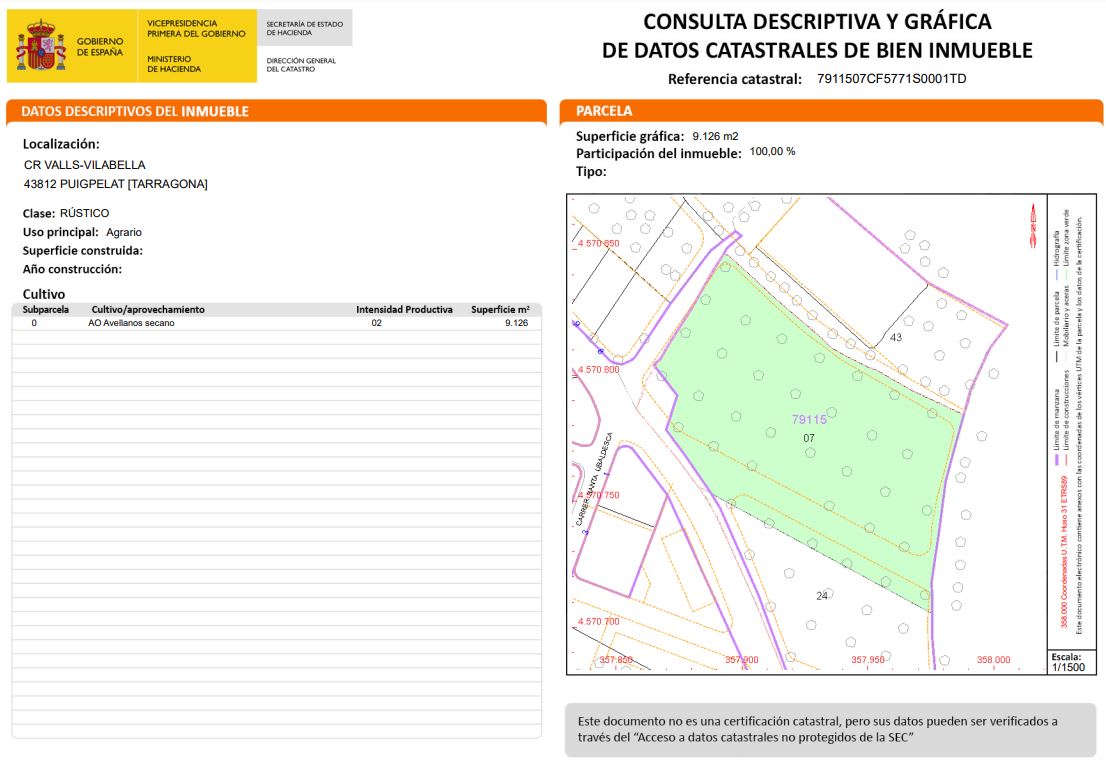
Task: Click 'SECRETARÍA DE ESTADO DE HACIENDA' text
Action: coord(304,28)
